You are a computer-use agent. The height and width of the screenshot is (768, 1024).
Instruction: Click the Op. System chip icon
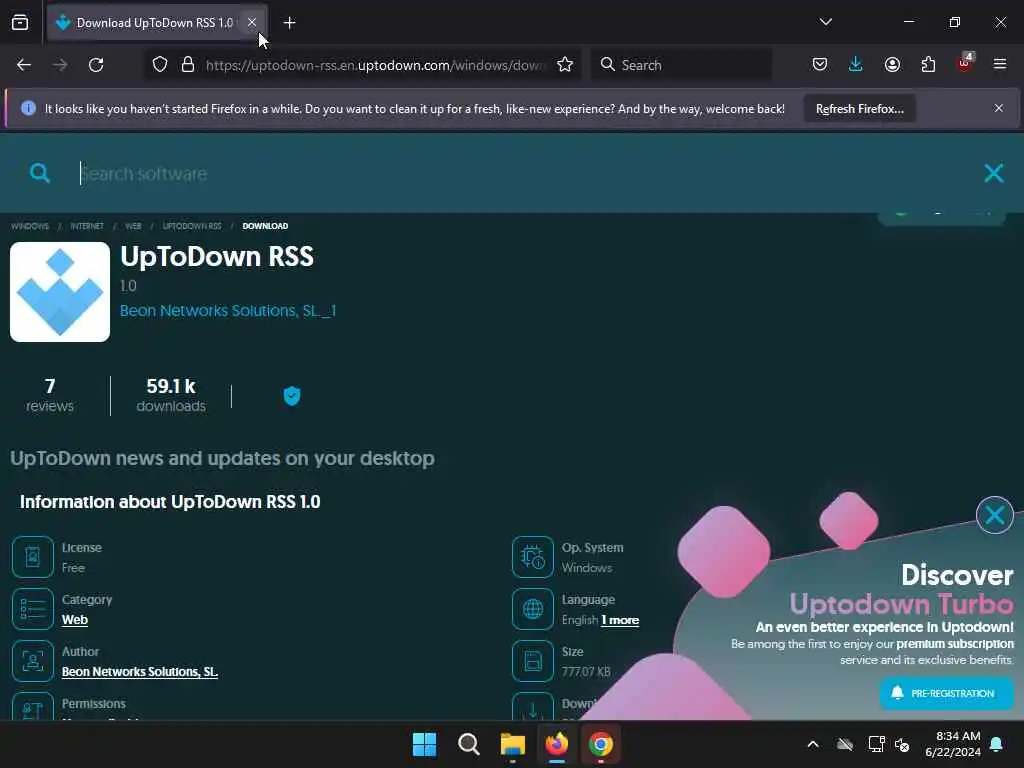pyautogui.click(x=533, y=557)
